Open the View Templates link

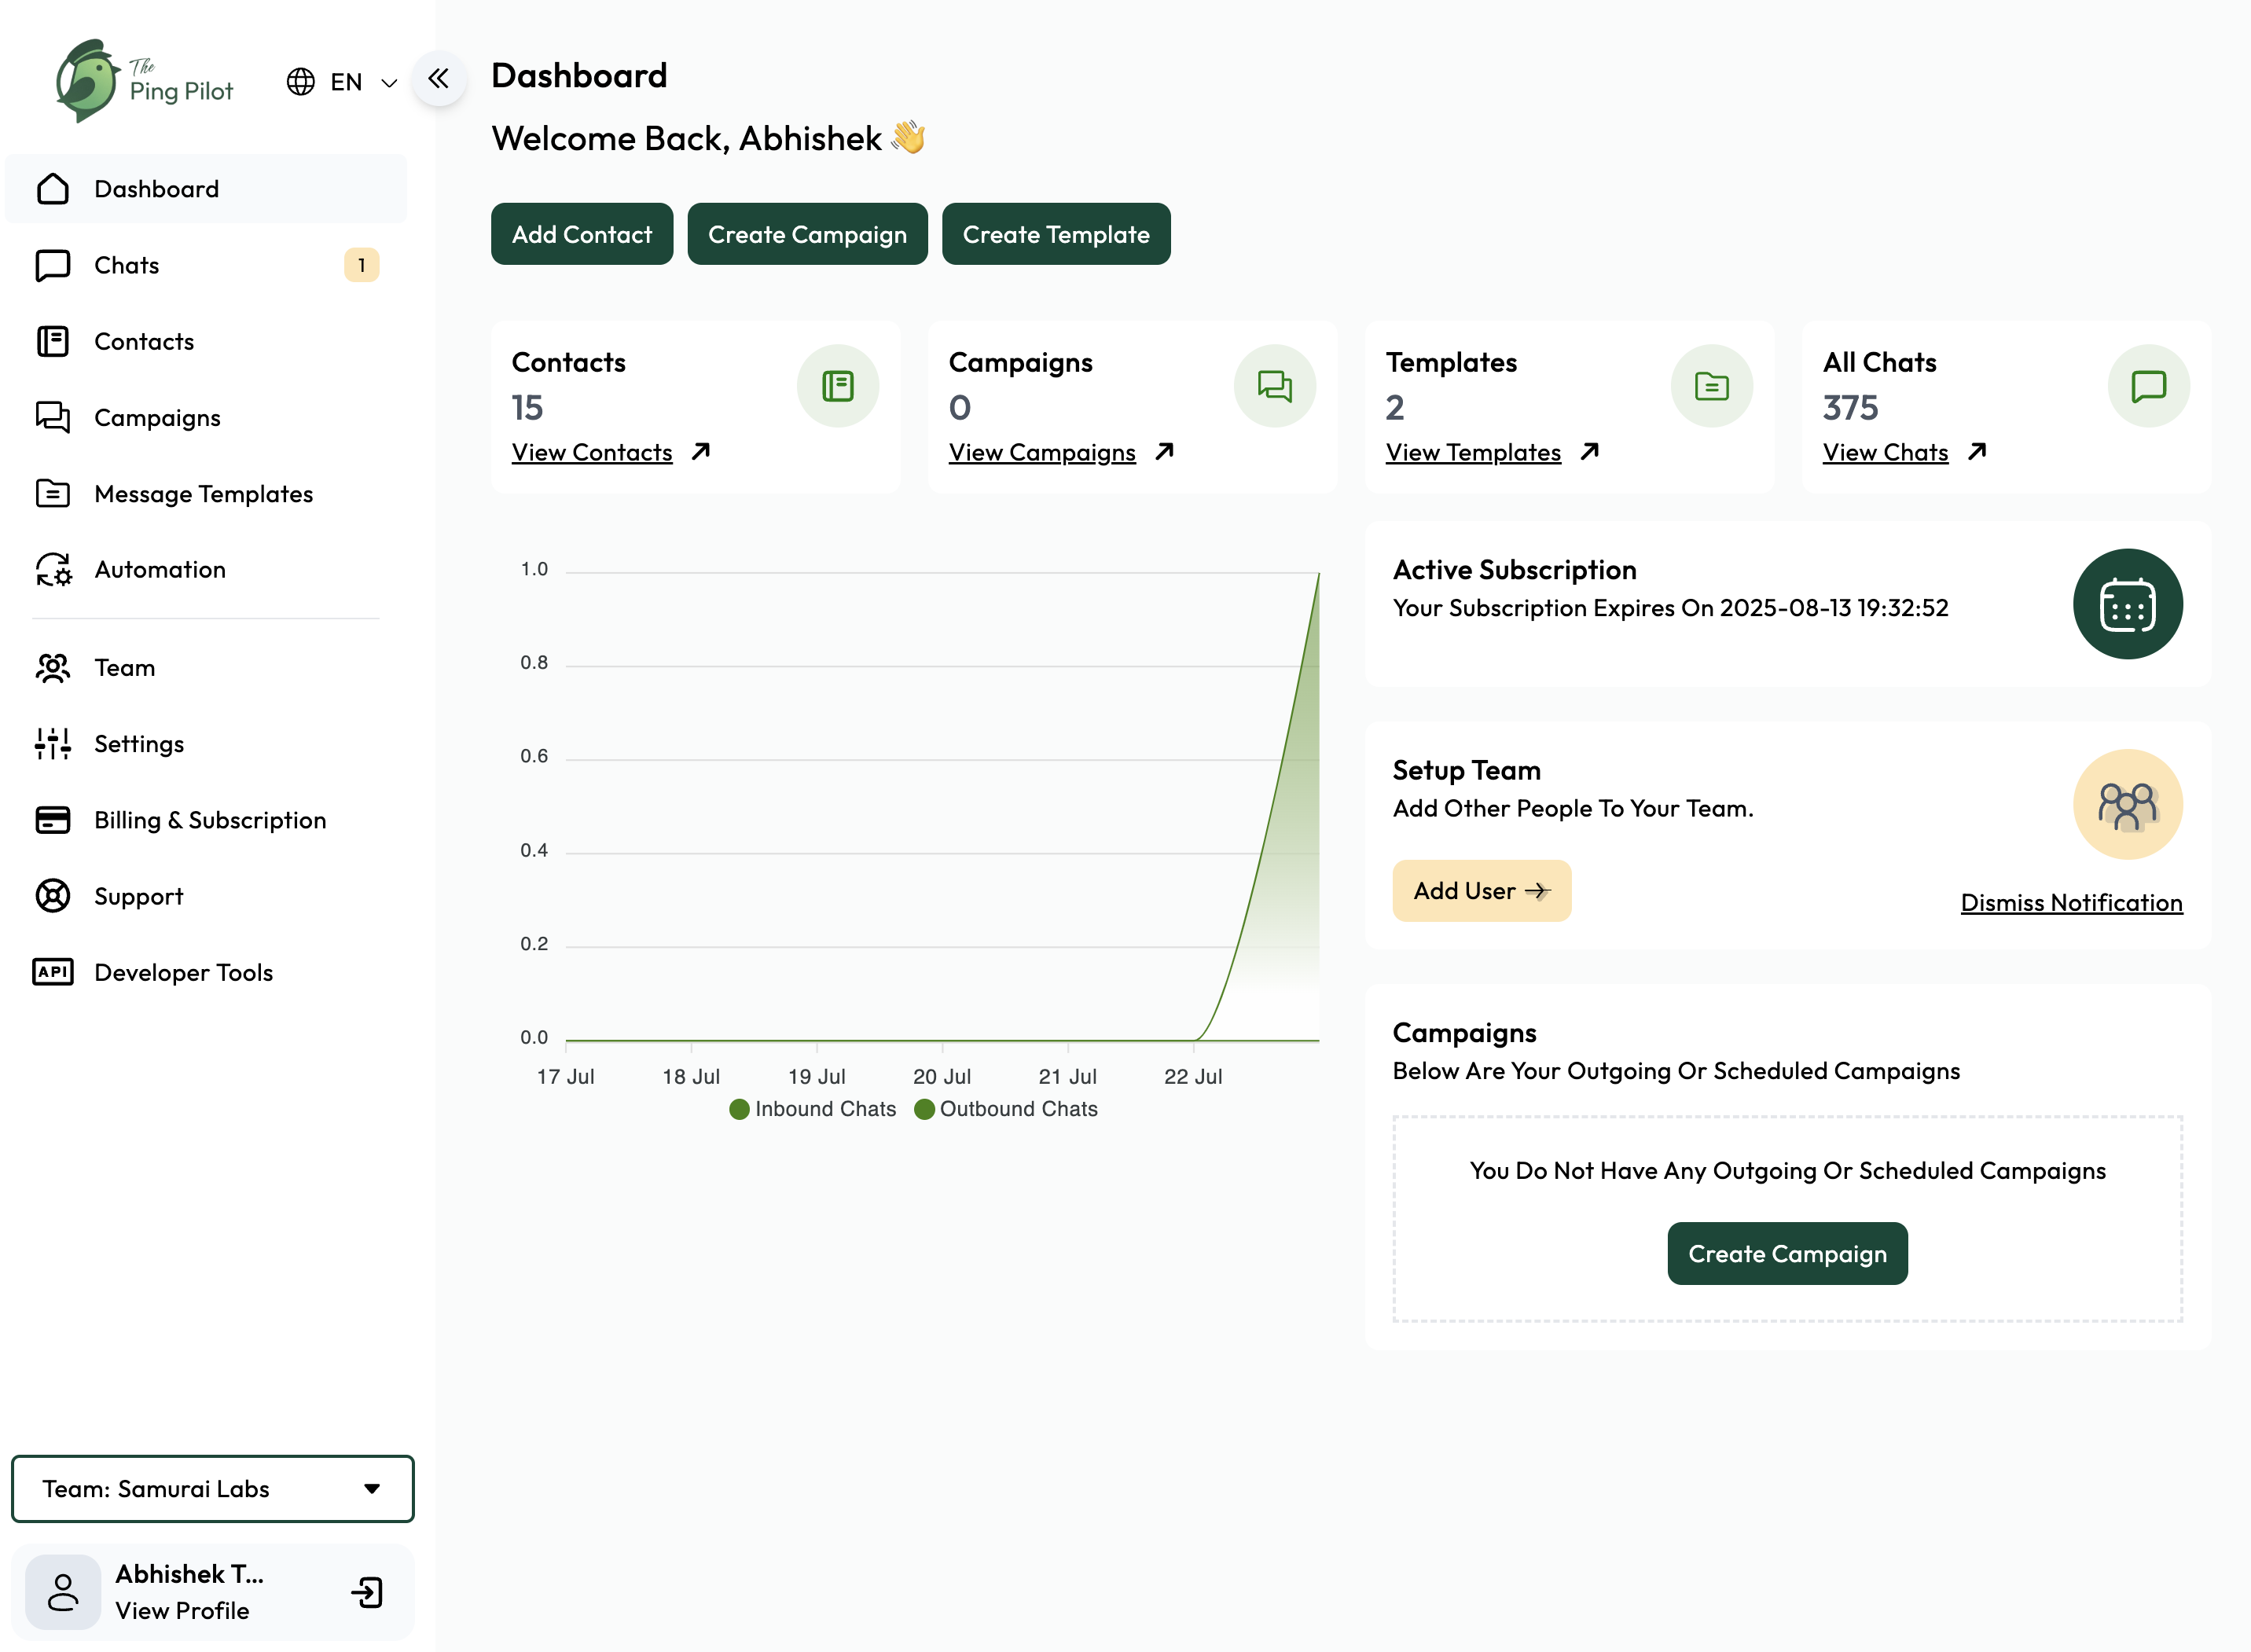click(1473, 452)
